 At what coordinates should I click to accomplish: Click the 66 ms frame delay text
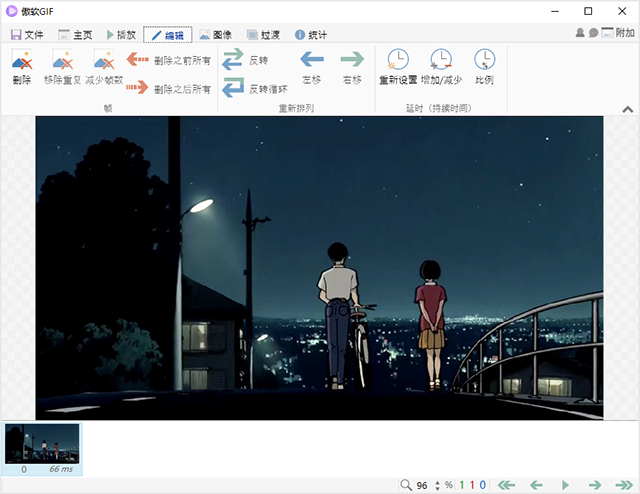point(61,470)
